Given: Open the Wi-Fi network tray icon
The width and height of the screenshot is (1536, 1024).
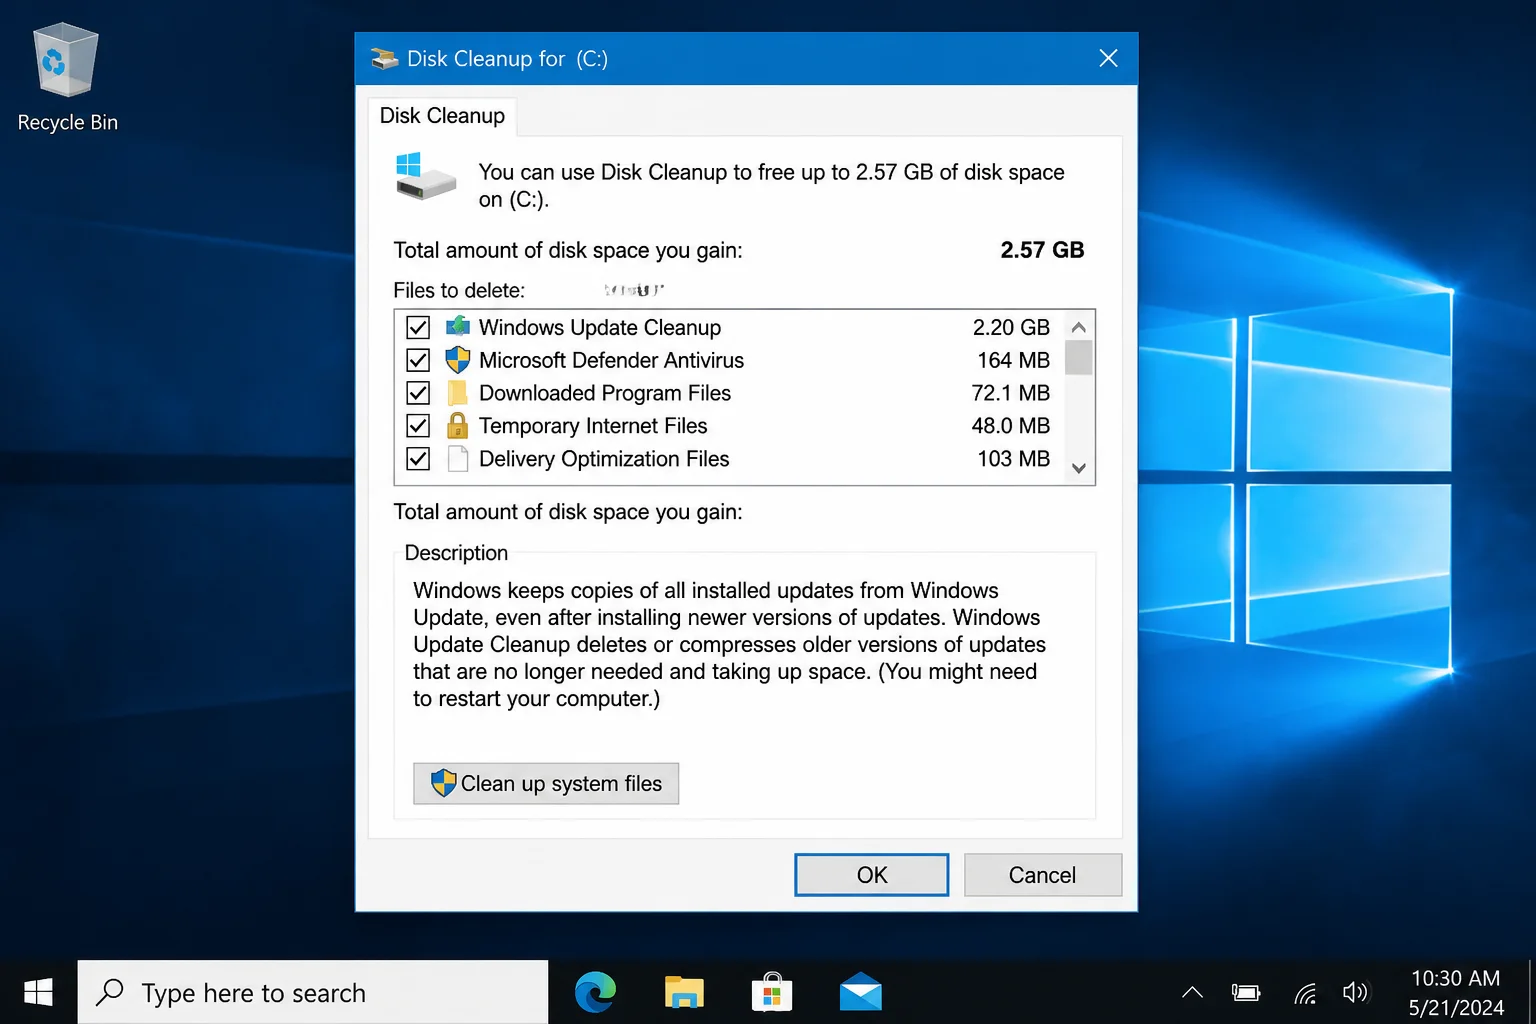Looking at the screenshot, I should click(1305, 993).
